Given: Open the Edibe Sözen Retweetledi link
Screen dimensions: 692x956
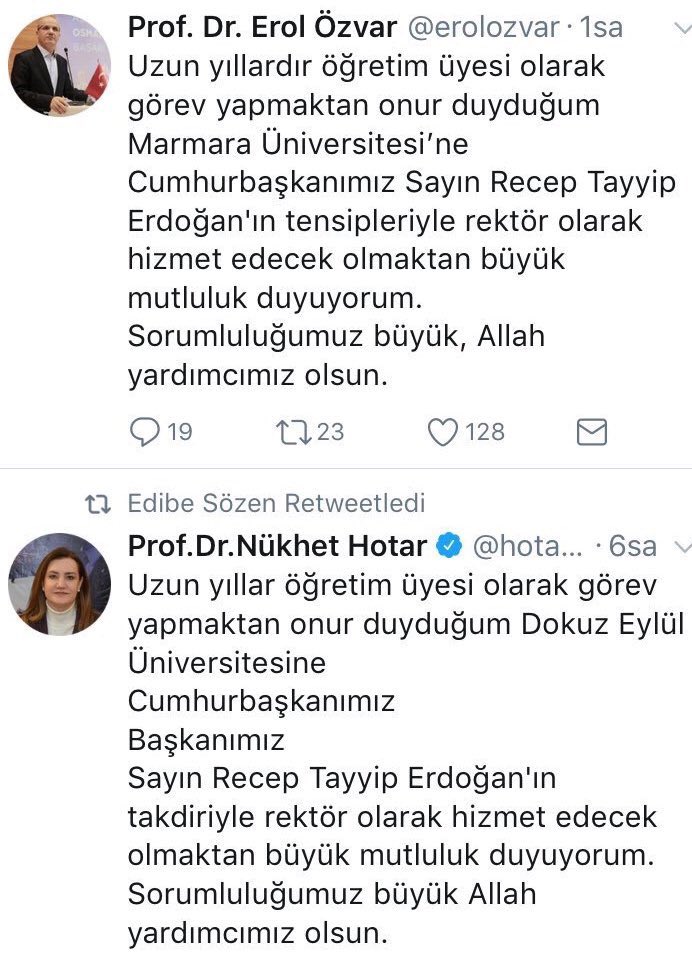Looking at the screenshot, I should 276,502.
